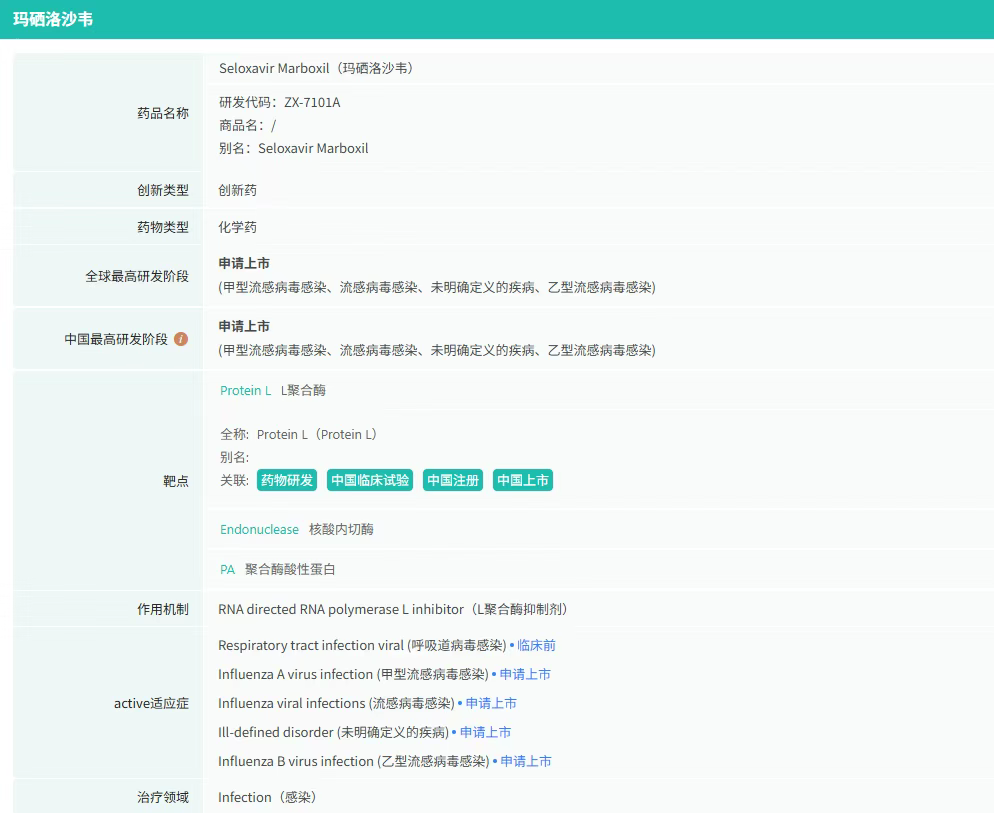Viewport: 994px width, 813px height.
Task: Click the info icon beside 中国最高研发阶段
Action: click(181, 339)
